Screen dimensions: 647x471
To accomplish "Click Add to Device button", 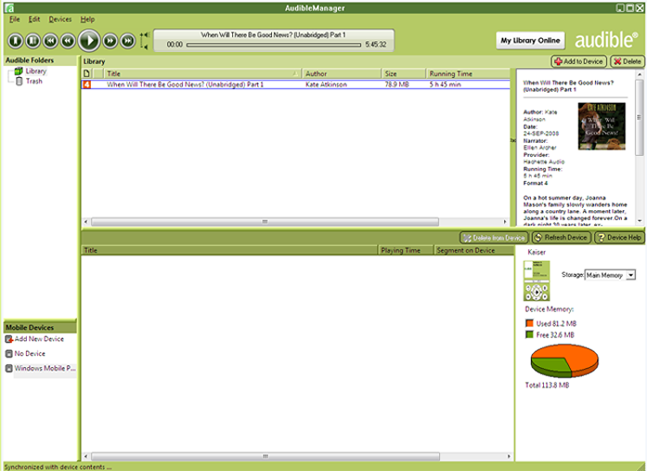I will point(579,62).
